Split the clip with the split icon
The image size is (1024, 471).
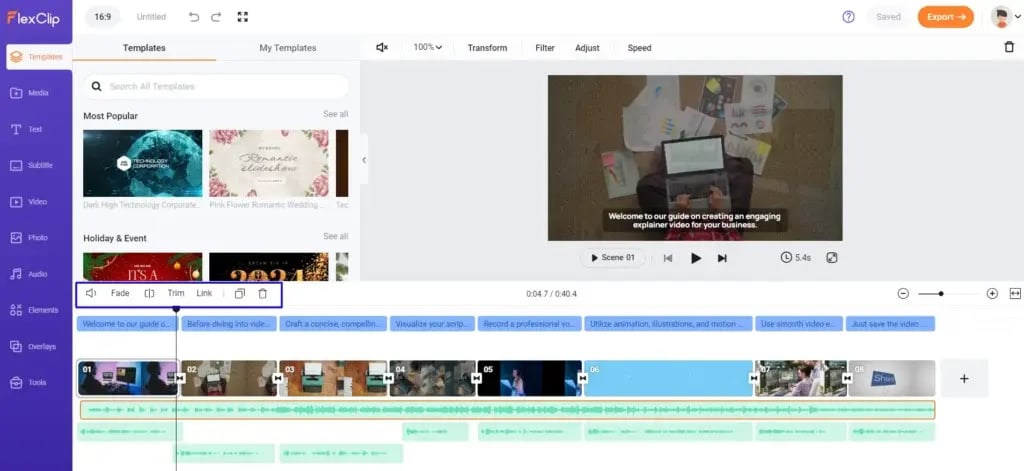[149, 294]
